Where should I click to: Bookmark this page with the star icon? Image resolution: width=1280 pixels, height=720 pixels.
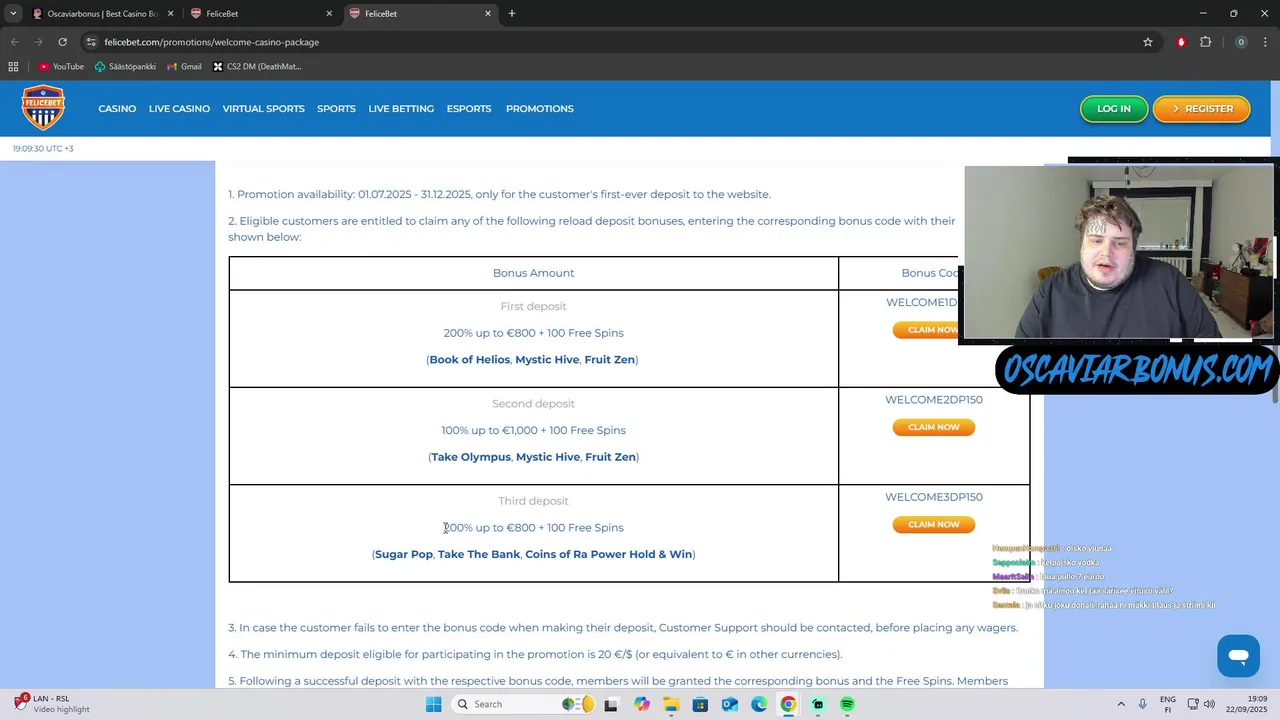1148,42
